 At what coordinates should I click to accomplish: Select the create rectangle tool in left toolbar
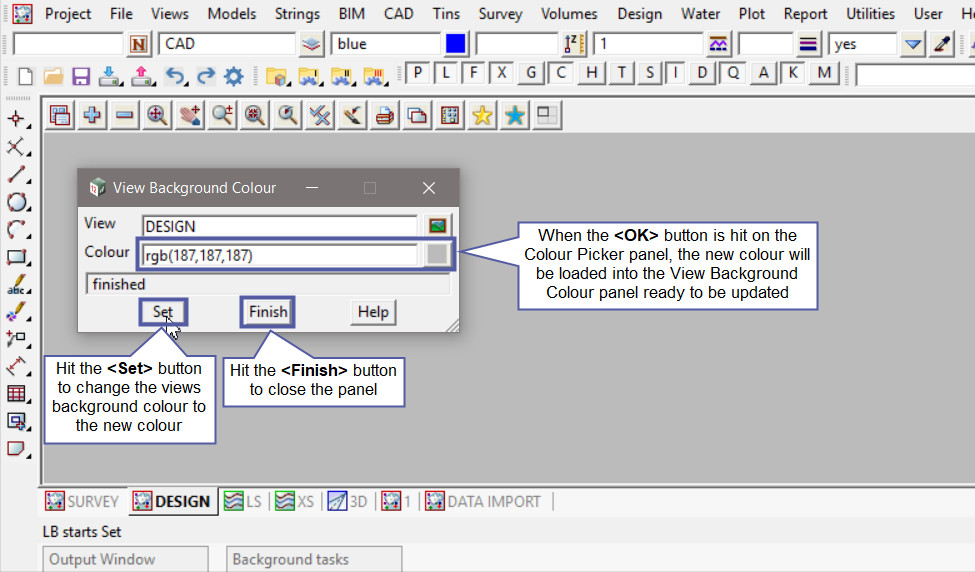(16, 257)
